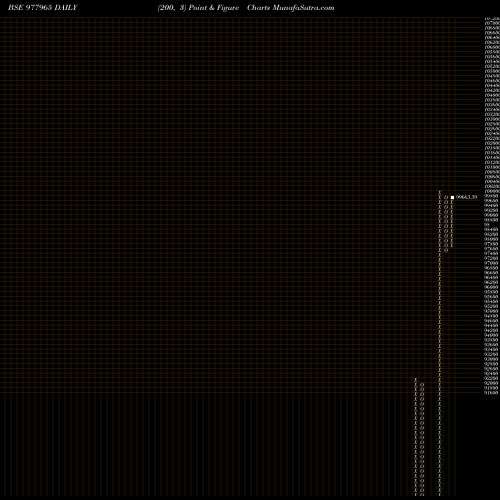
Task: Click the bottom O of the lower-left O column
Action: click(x=422, y=495)
